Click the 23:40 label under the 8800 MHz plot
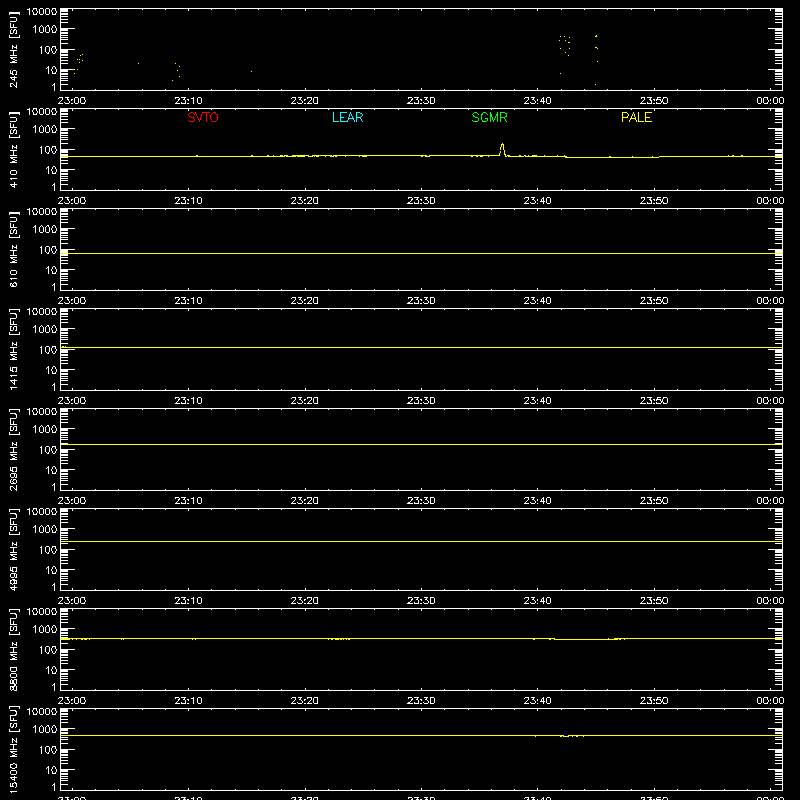Screen dimensions: 800x800 537,701
